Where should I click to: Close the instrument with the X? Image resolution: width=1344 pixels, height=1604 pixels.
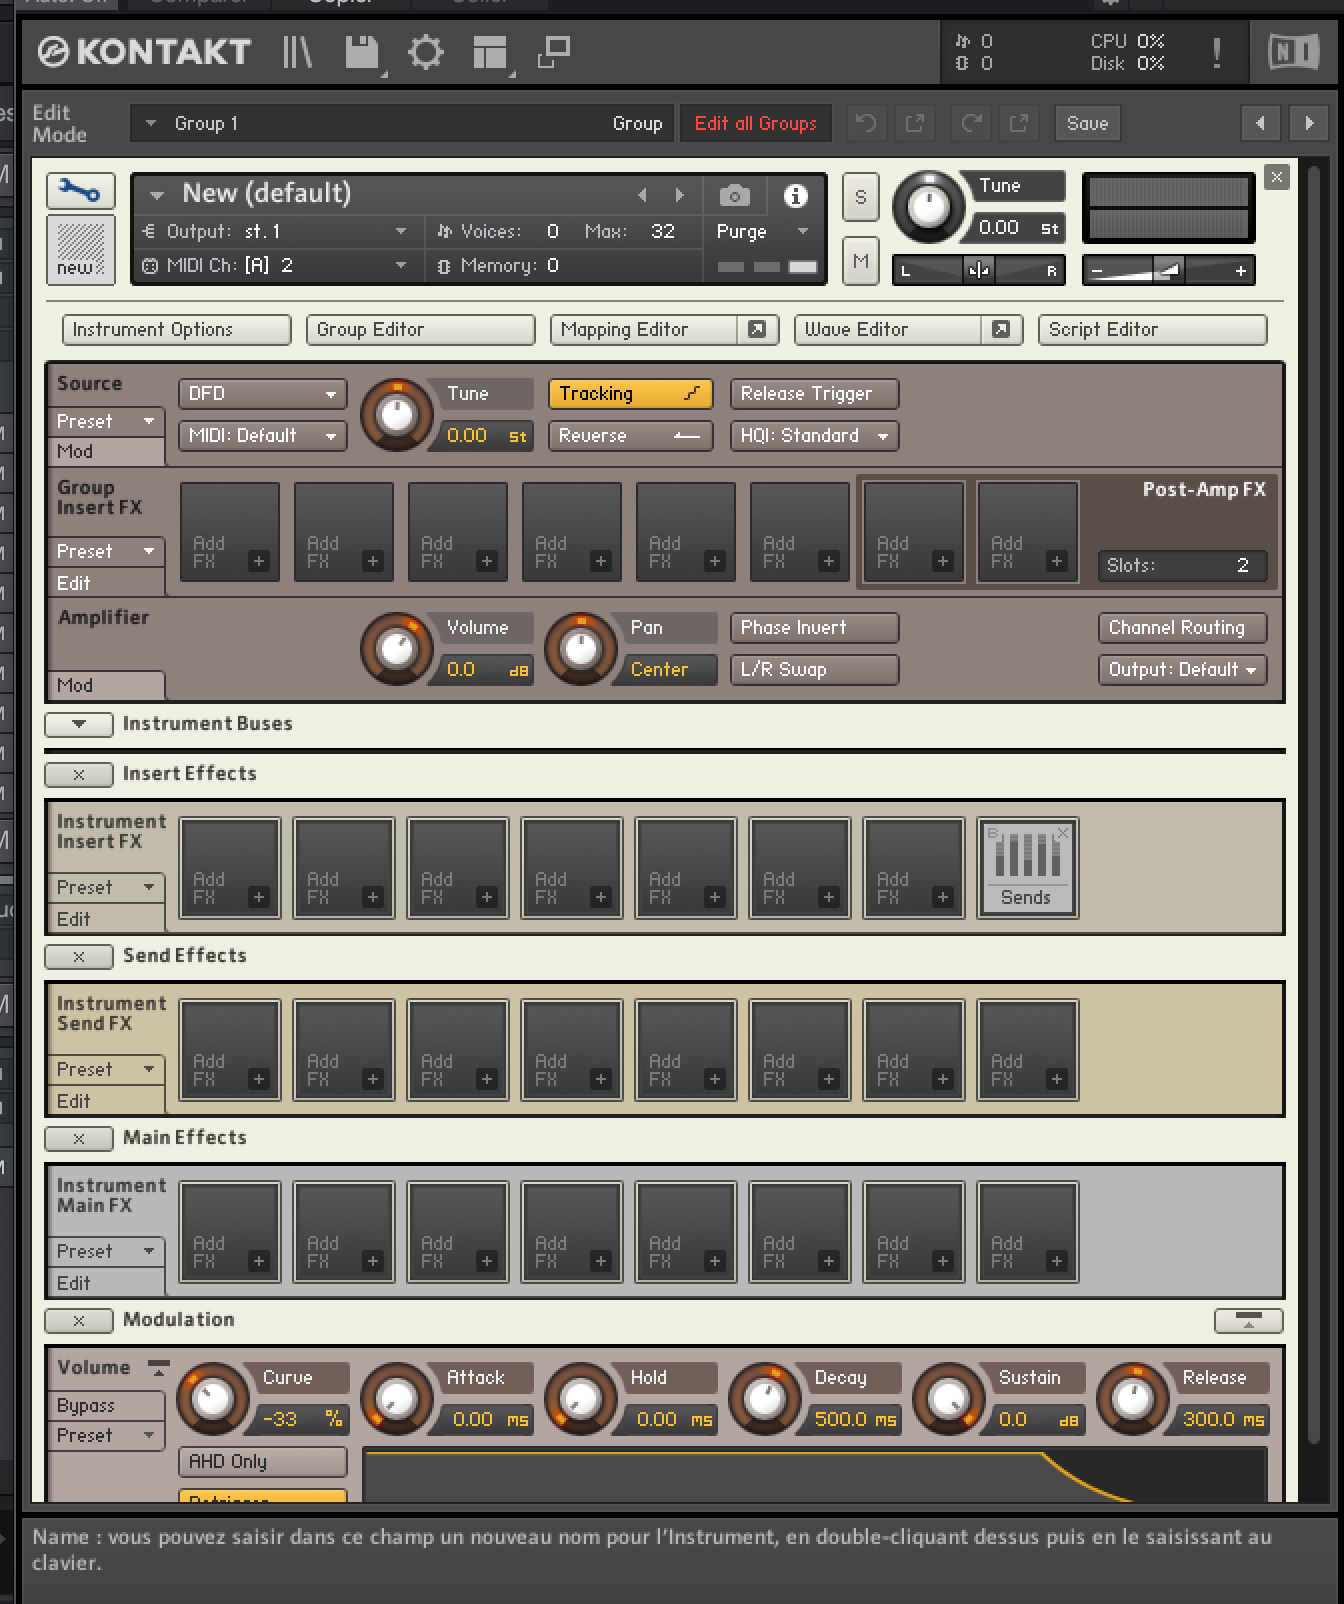pos(1276,177)
